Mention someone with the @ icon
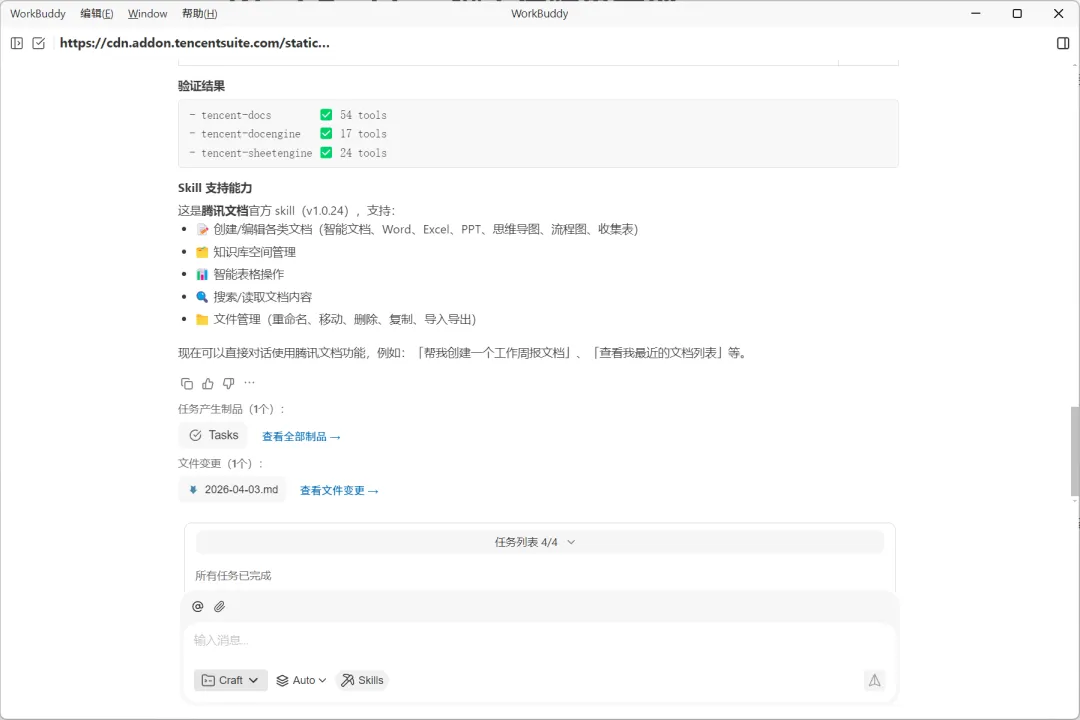Screen dimensions: 1080x720 pyautogui.click(x=198, y=606)
